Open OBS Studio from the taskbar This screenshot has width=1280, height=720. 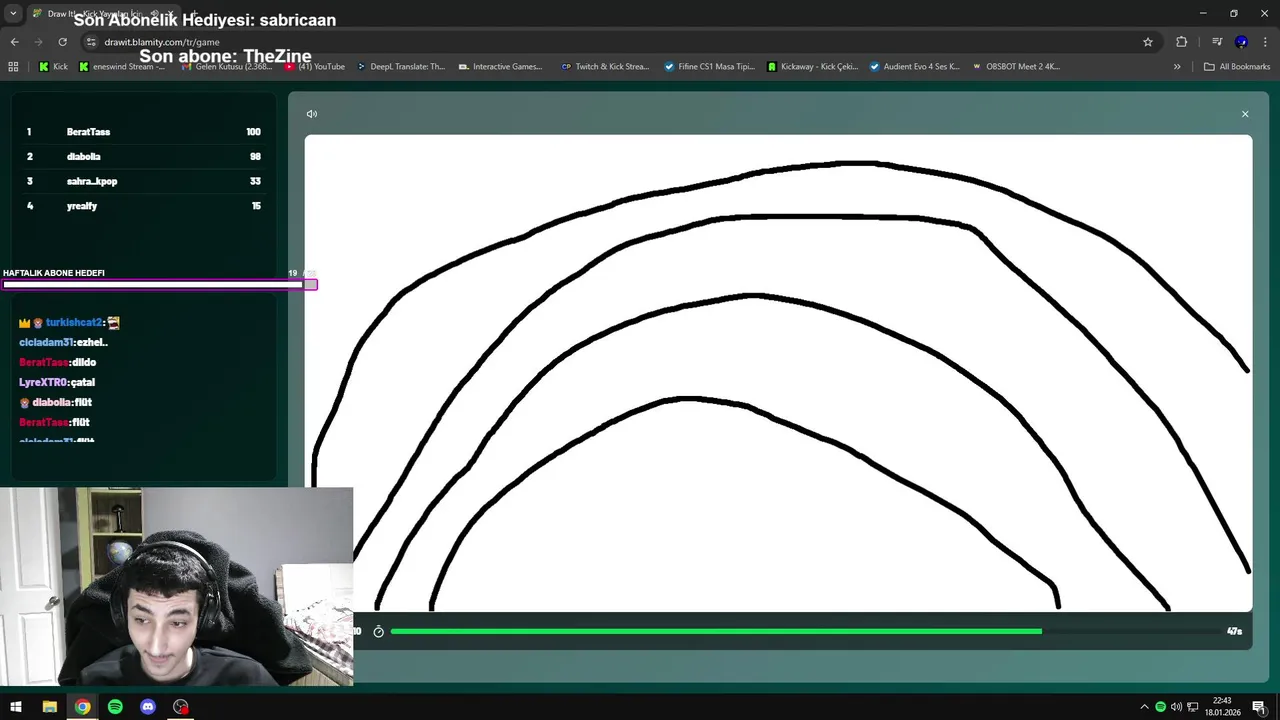tap(181, 707)
